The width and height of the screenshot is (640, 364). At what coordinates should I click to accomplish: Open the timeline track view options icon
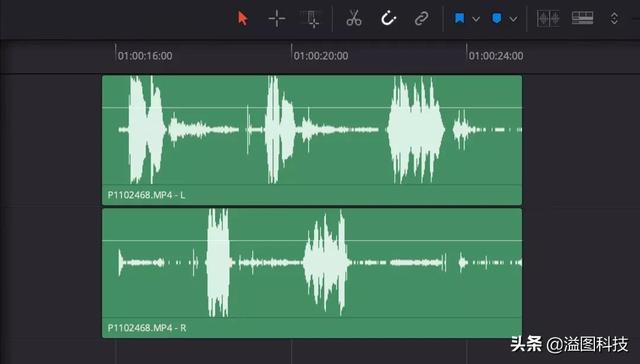click(582, 18)
